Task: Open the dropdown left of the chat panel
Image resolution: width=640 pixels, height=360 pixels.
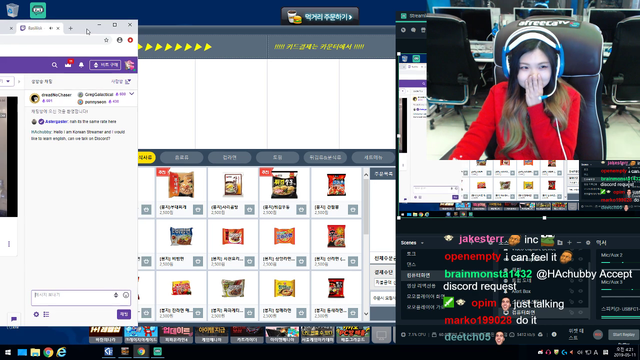Action: click(7, 81)
